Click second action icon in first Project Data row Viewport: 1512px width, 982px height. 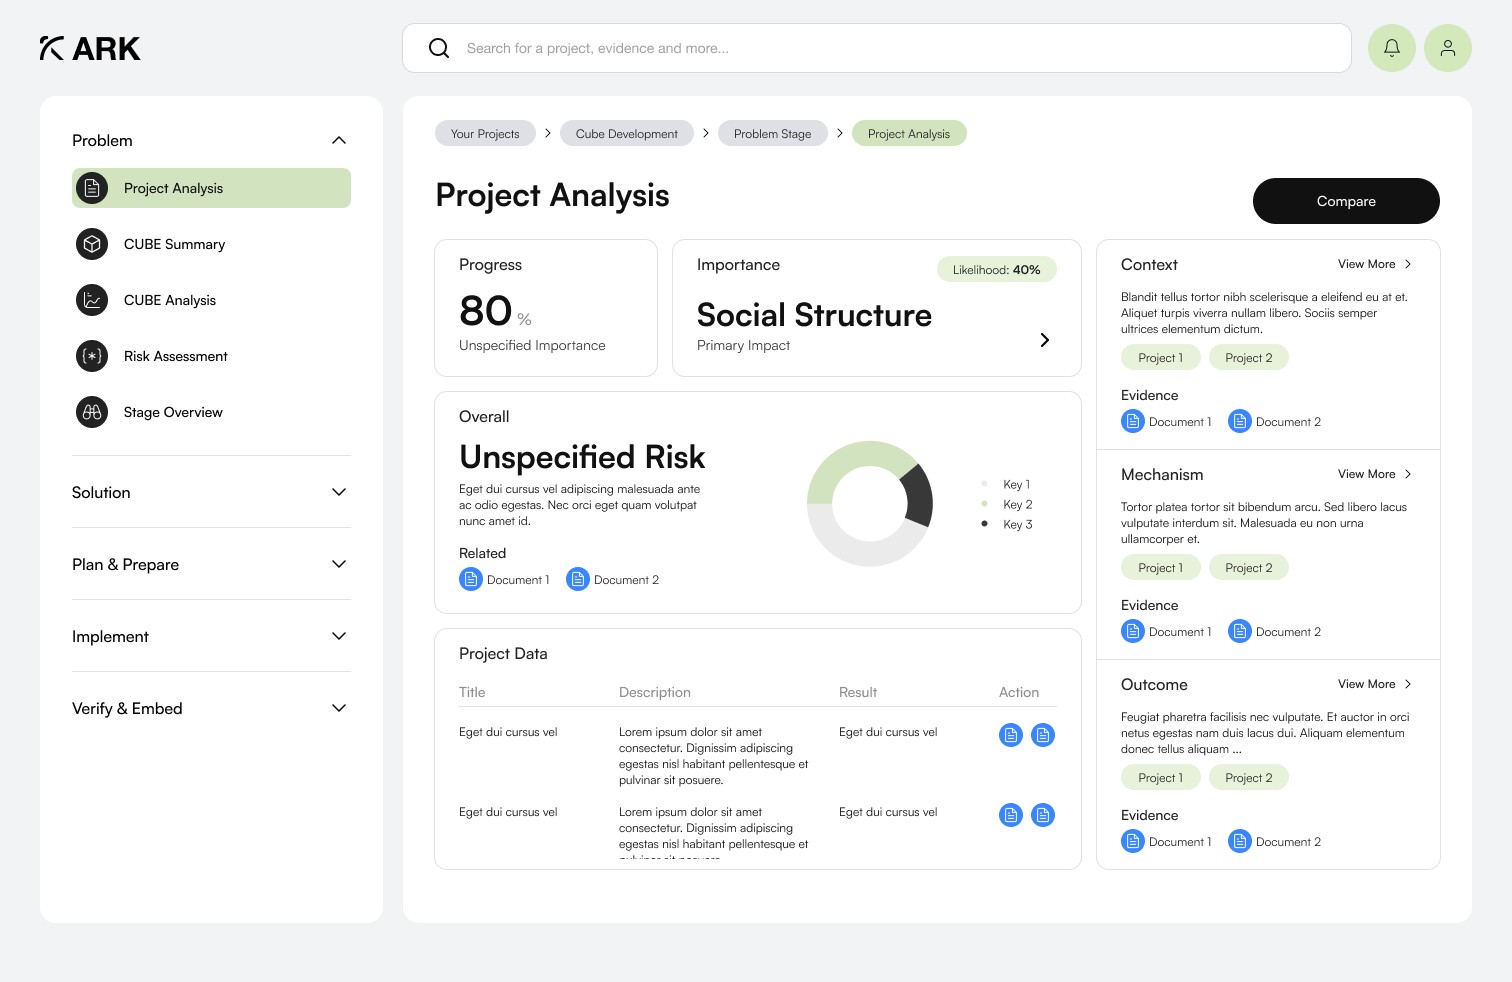1043,735
